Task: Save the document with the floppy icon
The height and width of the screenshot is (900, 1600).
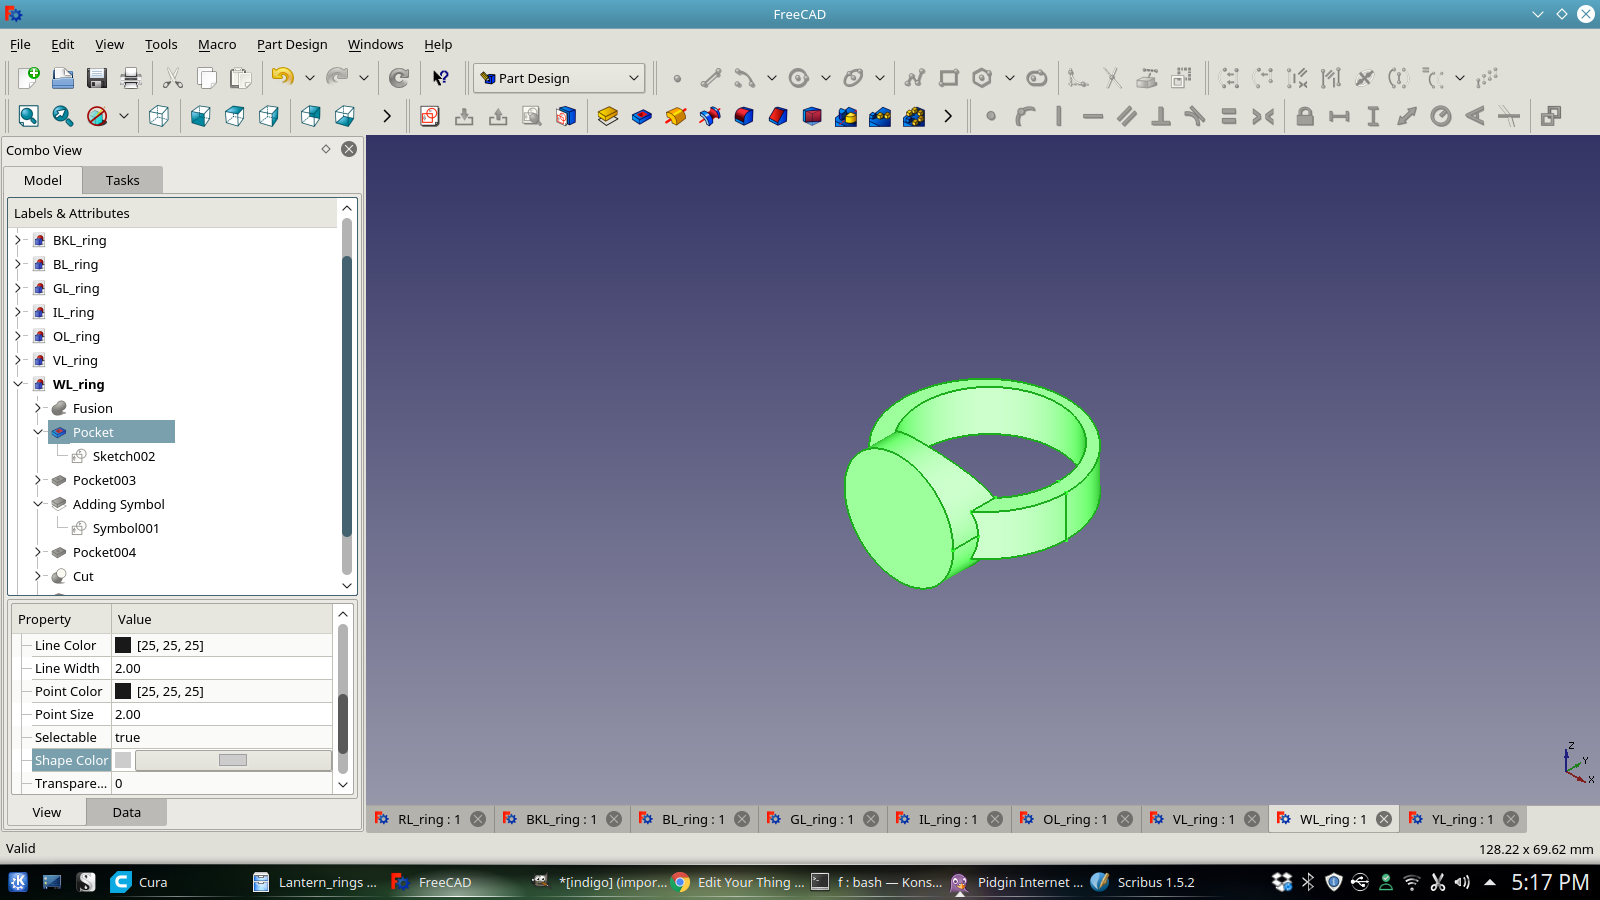Action: pos(97,78)
